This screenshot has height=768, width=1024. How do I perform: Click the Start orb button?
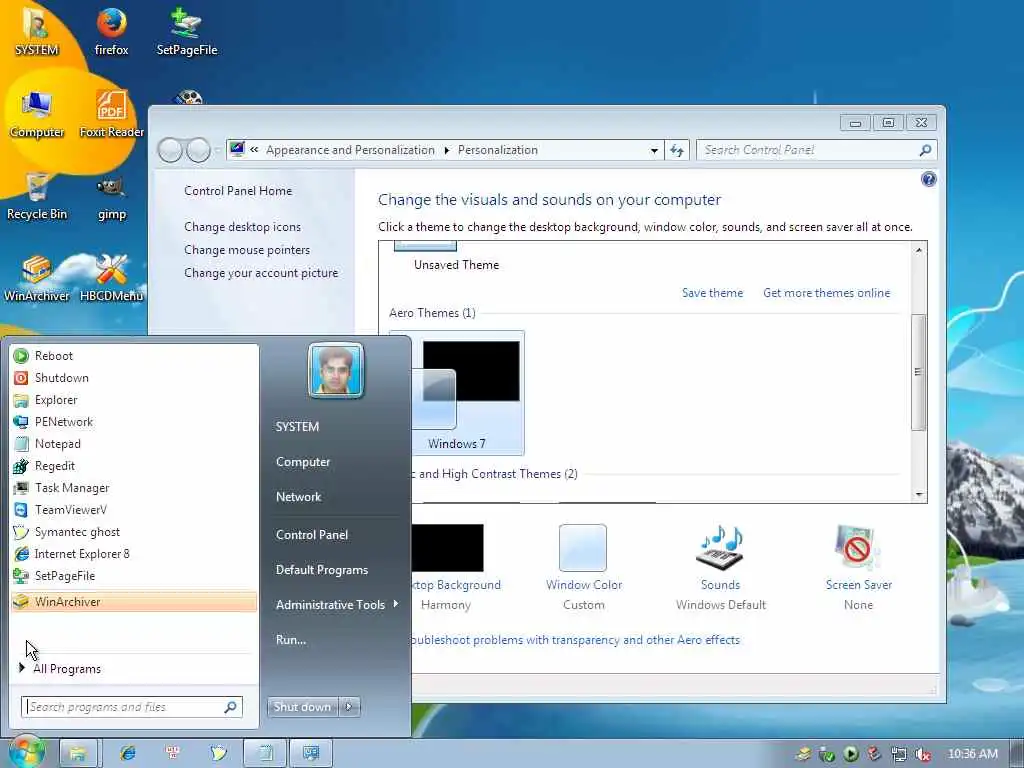[26, 751]
